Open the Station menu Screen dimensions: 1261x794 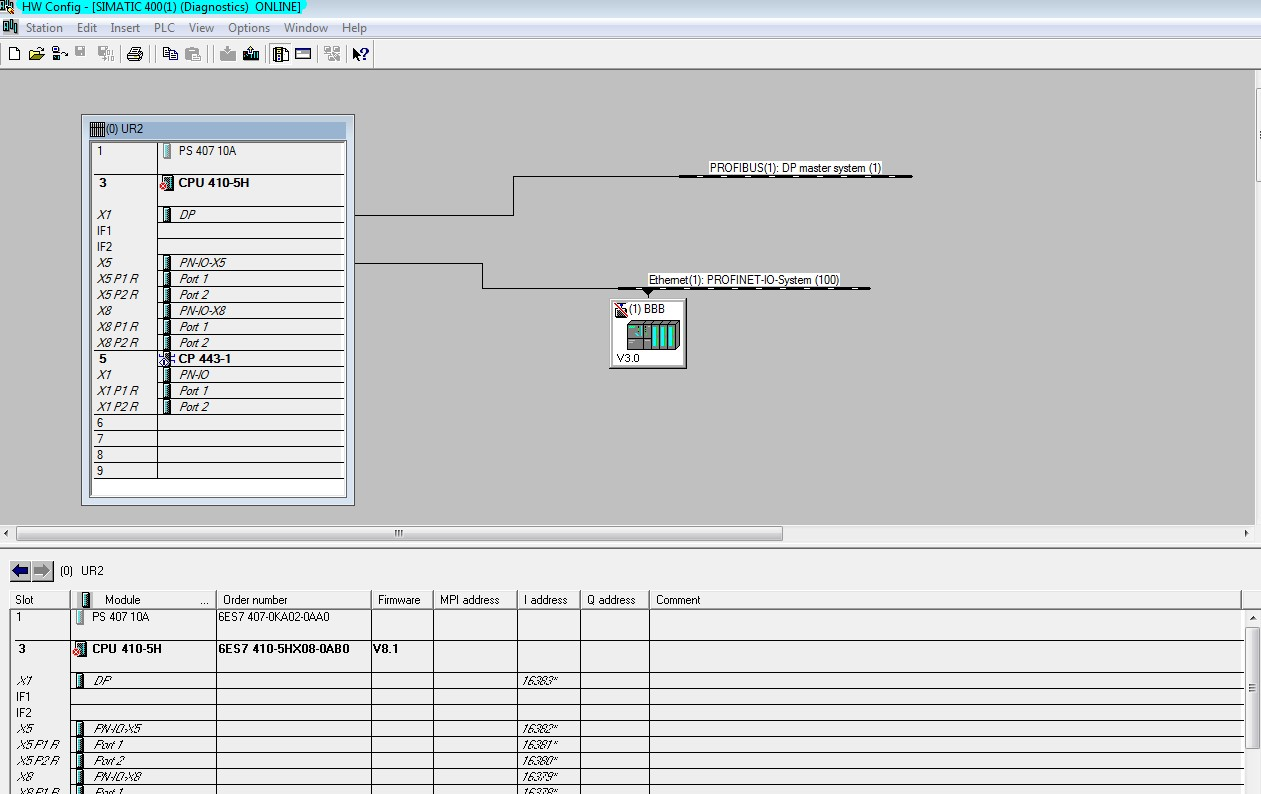(44, 28)
